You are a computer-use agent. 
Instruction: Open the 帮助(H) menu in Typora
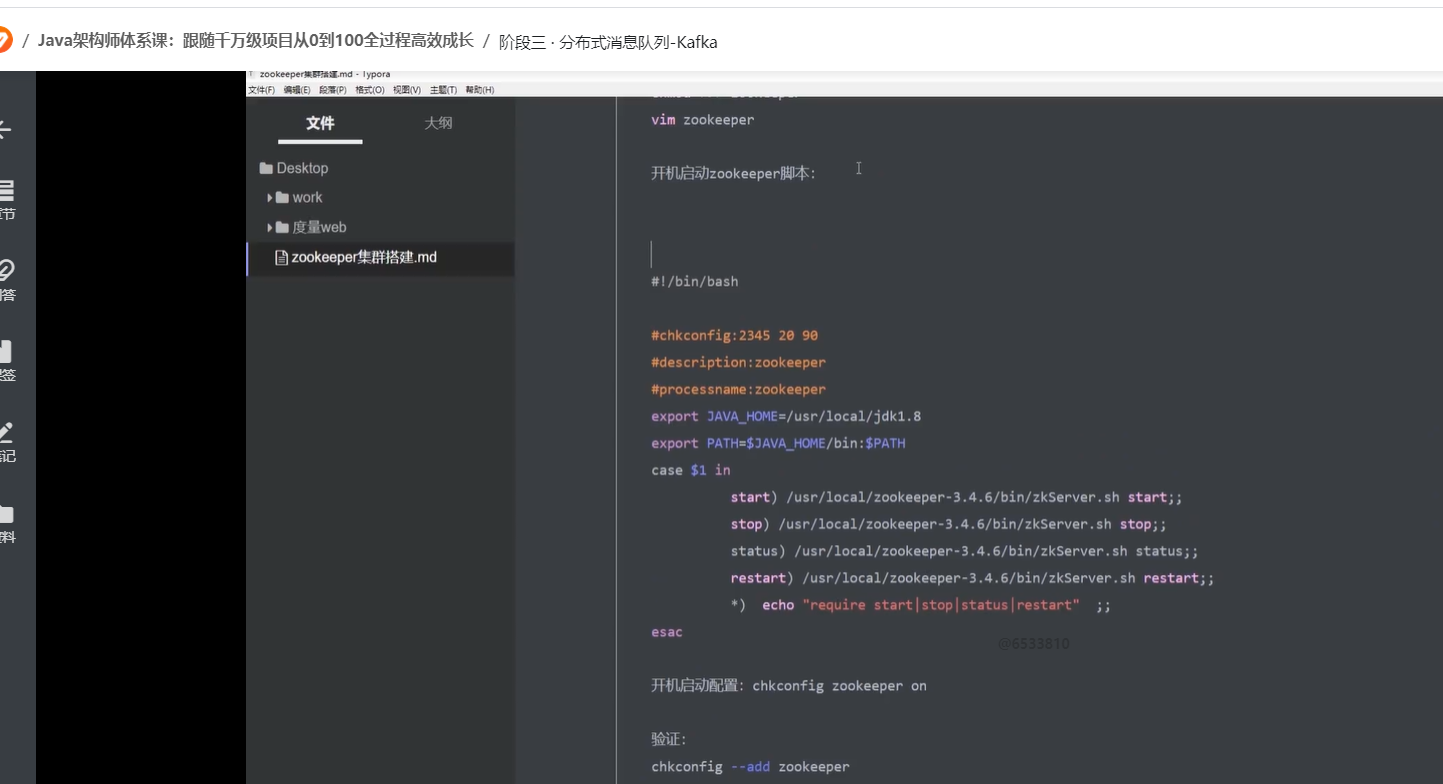[479, 90]
